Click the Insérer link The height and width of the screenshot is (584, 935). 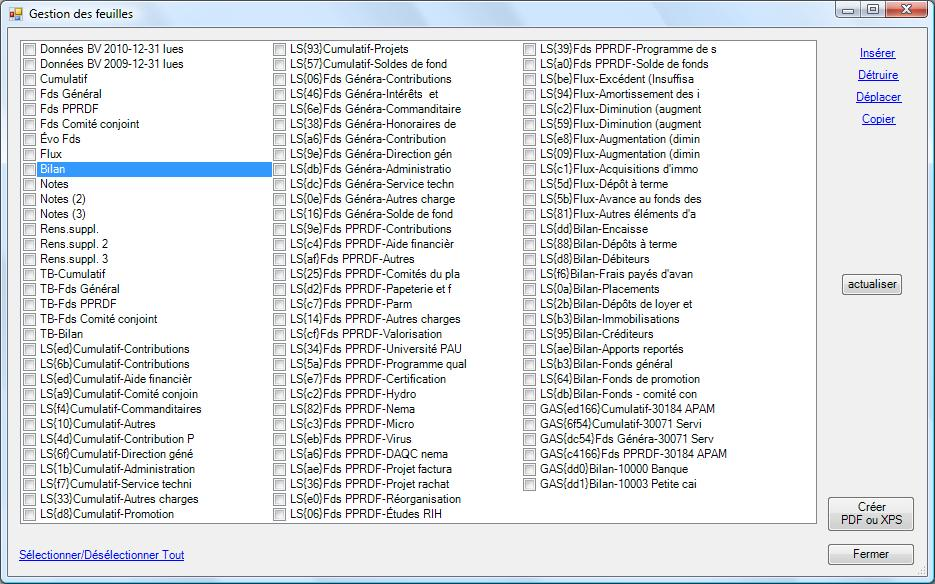pyautogui.click(x=877, y=53)
